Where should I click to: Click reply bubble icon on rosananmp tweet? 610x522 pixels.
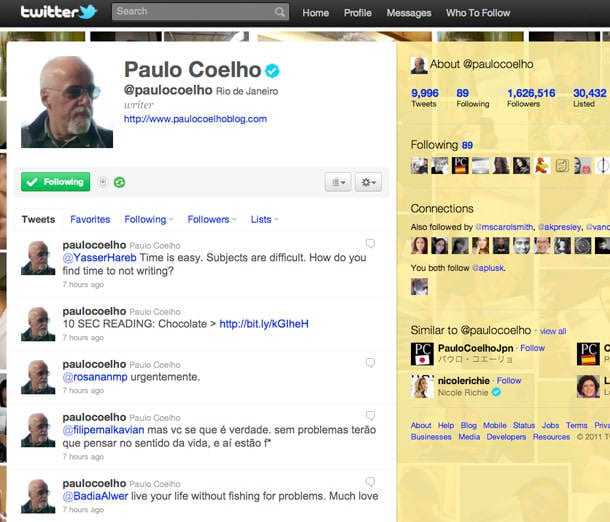[370, 363]
